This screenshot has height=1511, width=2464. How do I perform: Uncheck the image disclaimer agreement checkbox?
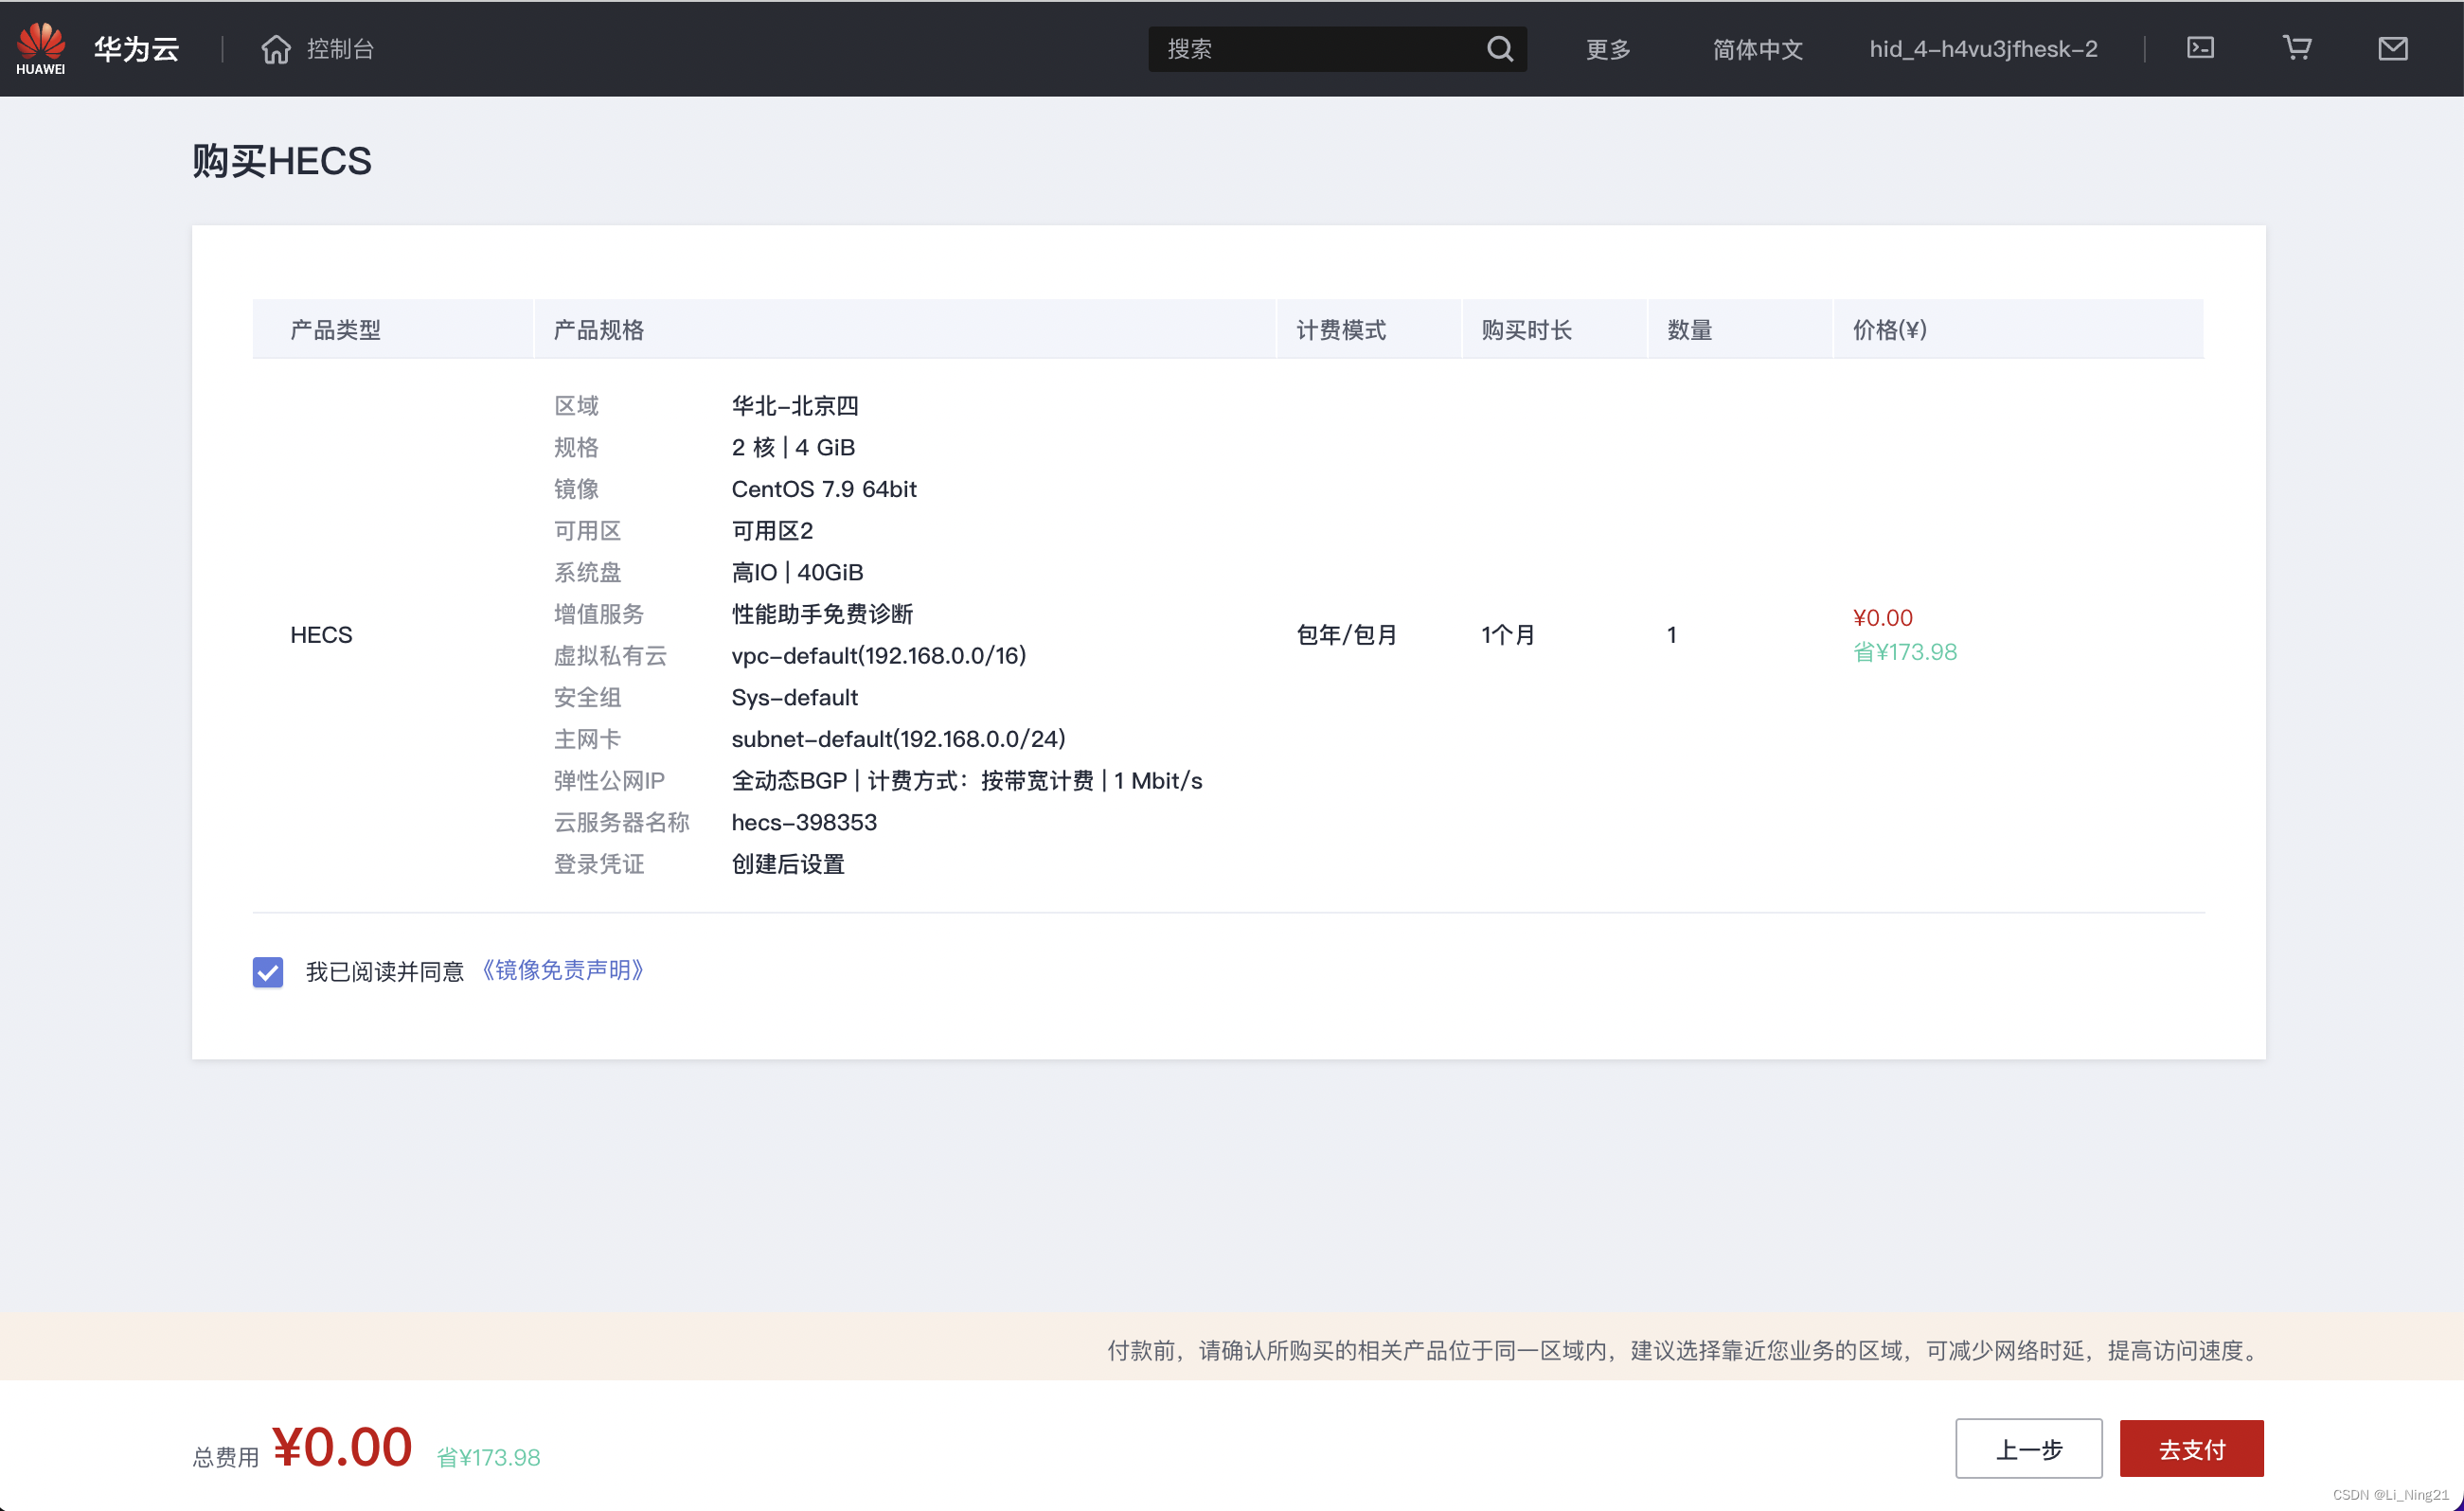[x=268, y=972]
